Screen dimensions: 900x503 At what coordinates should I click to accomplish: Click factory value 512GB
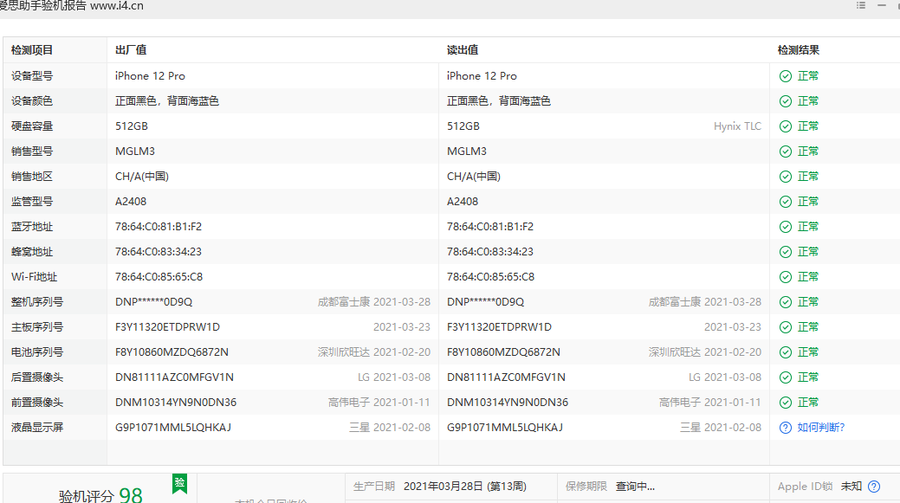(x=131, y=126)
